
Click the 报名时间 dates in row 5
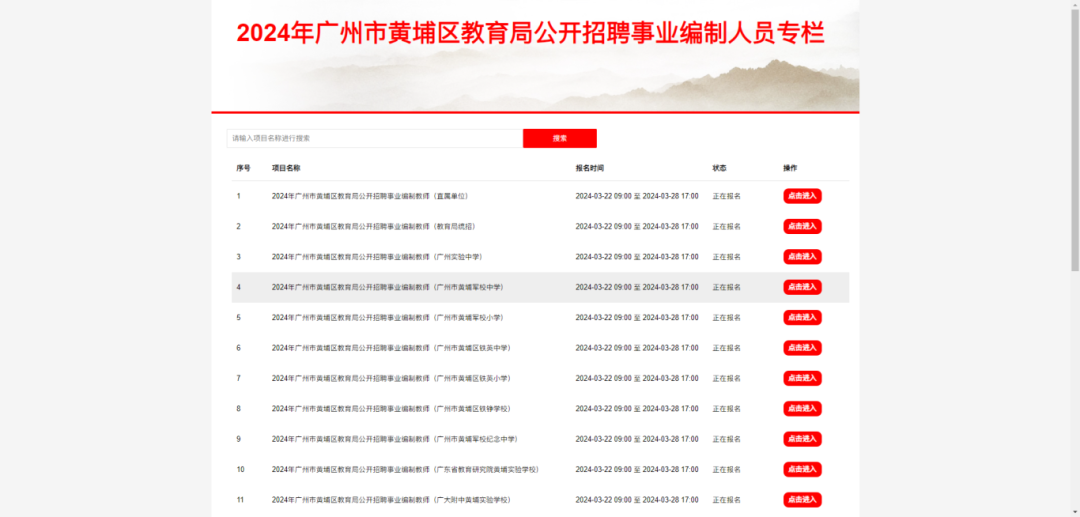[637, 317]
